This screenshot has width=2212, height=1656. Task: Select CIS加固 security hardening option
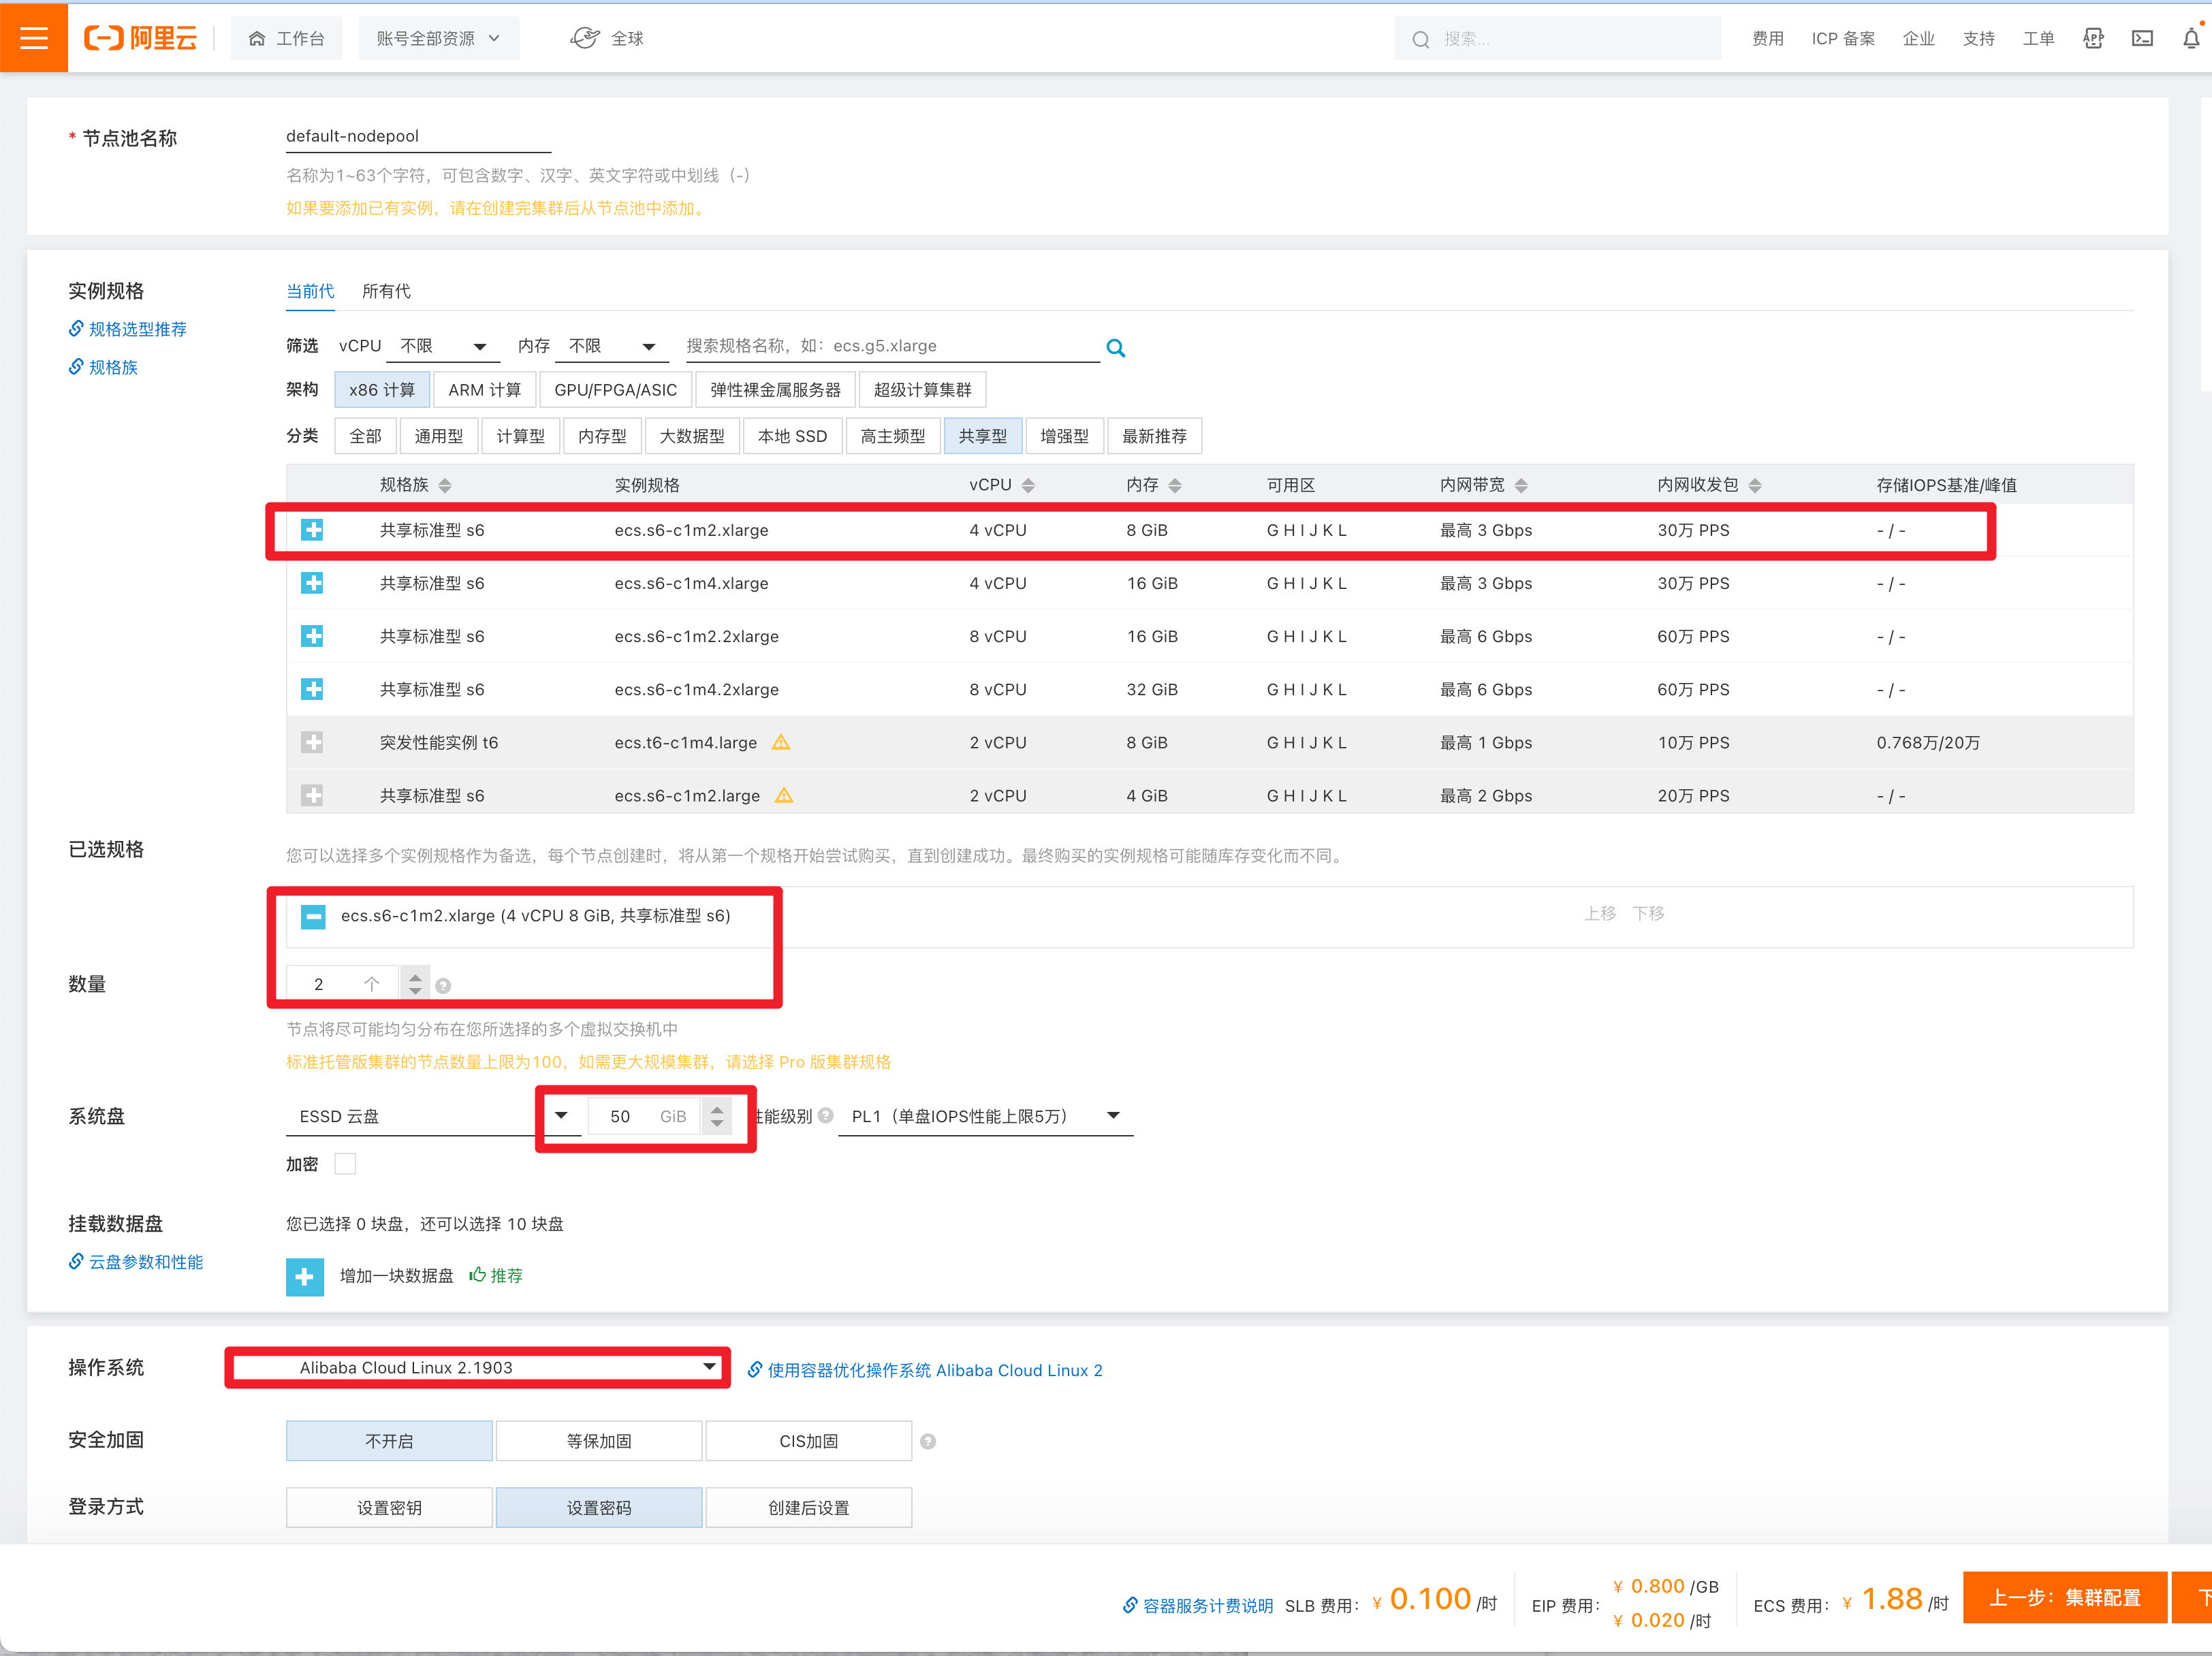tap(808, 1441)
